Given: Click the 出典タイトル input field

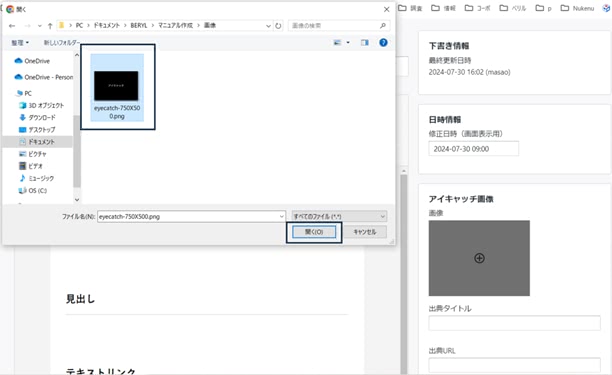Looking at the screenshot, I should click(x=514, y=323).
